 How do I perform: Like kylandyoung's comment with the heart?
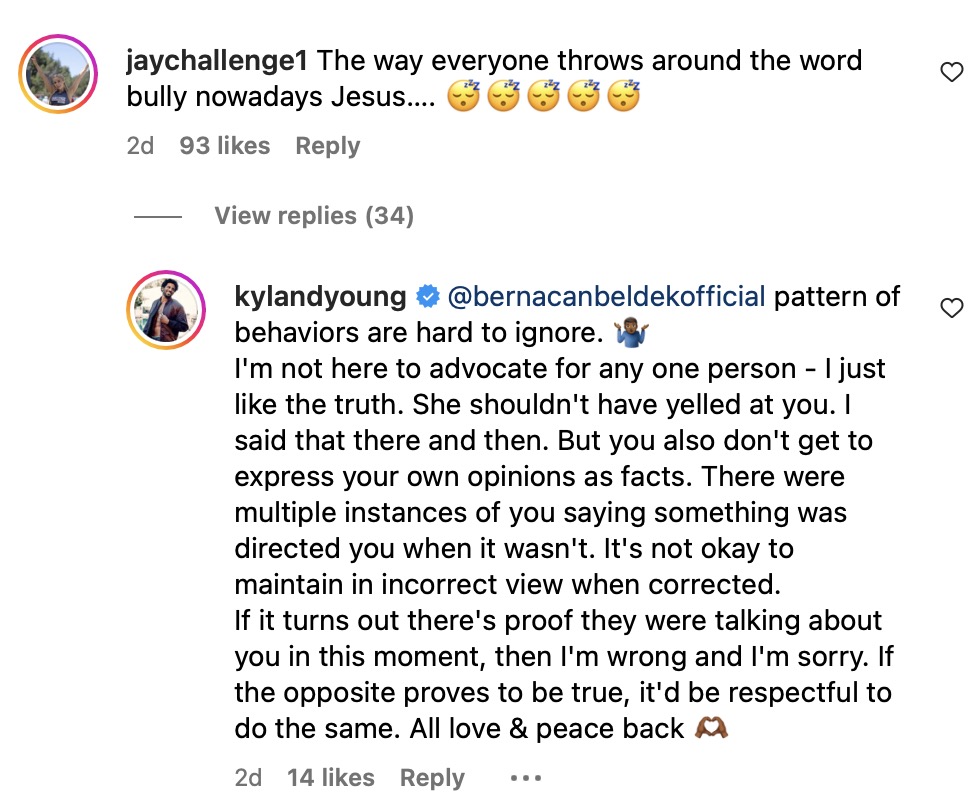click(952, 308)
